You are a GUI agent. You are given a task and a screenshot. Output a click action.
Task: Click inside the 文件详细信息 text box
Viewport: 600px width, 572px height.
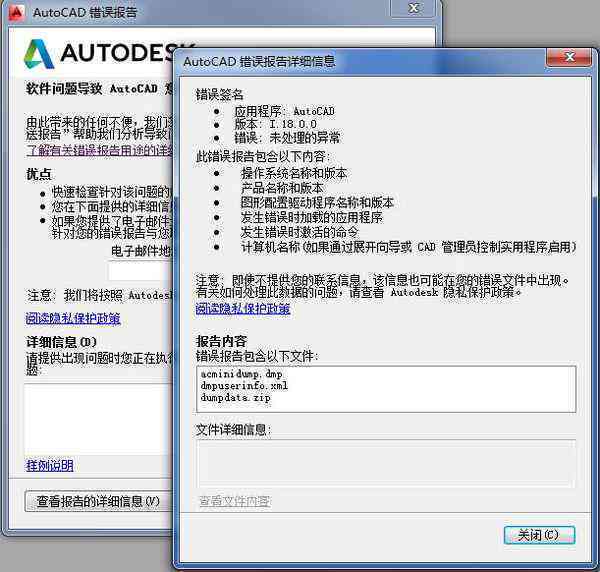386,463
